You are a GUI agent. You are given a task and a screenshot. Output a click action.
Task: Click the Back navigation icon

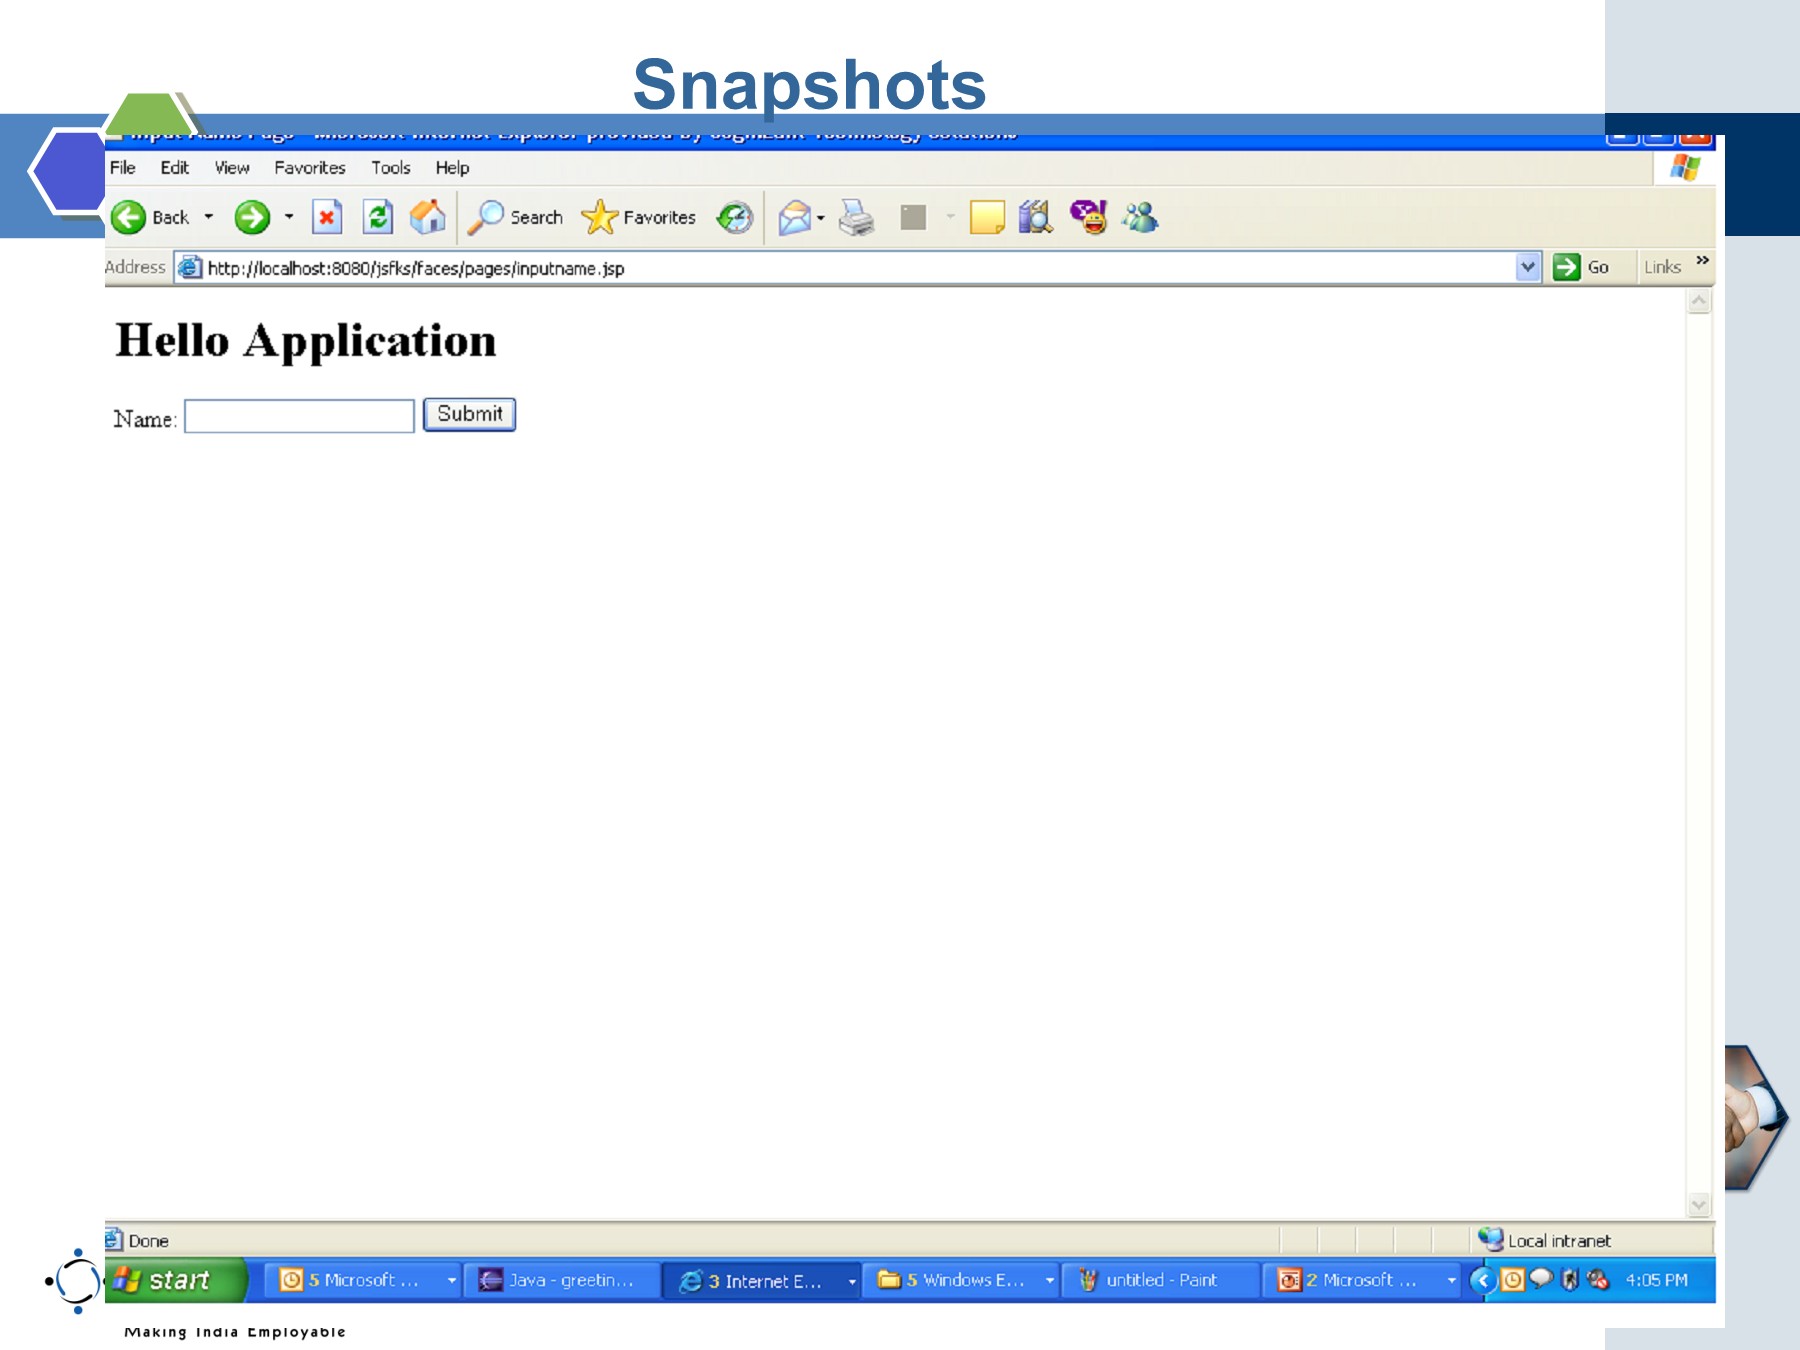point(128,217)
